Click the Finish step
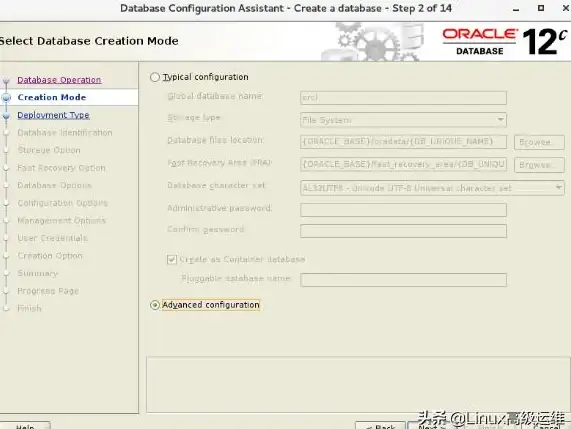This screenshot has width=571, height=429. [x=29, y=308]
